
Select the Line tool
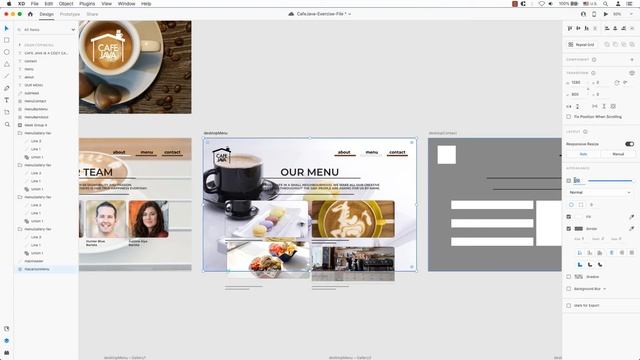click(7, 76)
